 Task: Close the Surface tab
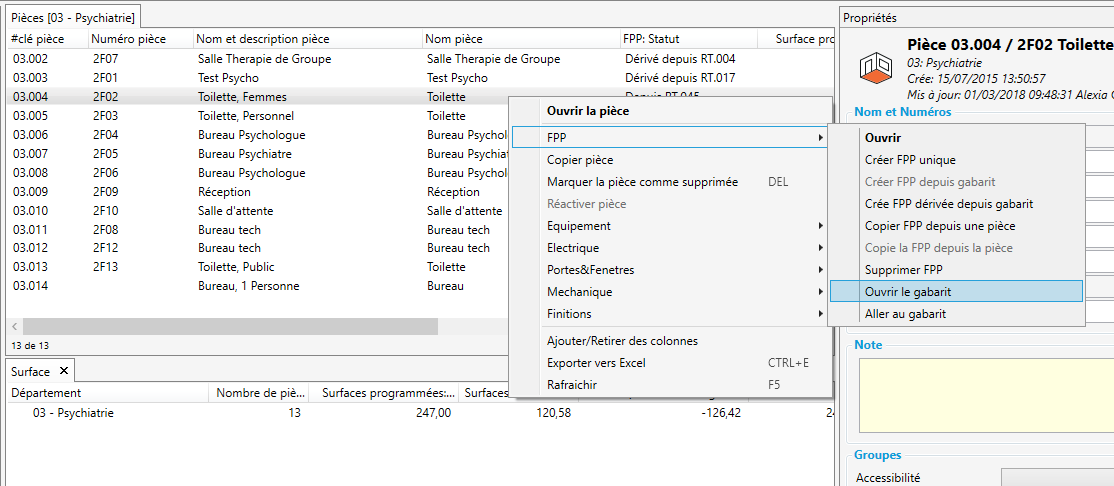(x=63, y=371)
